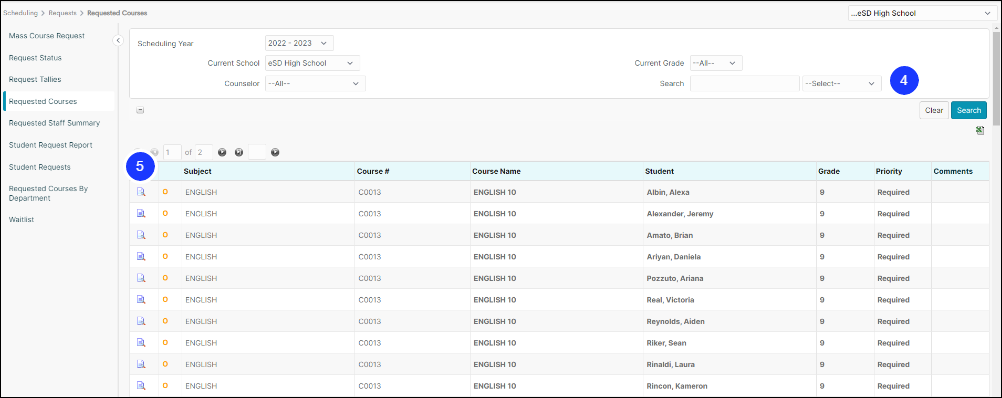Open the Current School dropdown
The height and width of the screenshot is (398, 1002).
click(312, 63)
